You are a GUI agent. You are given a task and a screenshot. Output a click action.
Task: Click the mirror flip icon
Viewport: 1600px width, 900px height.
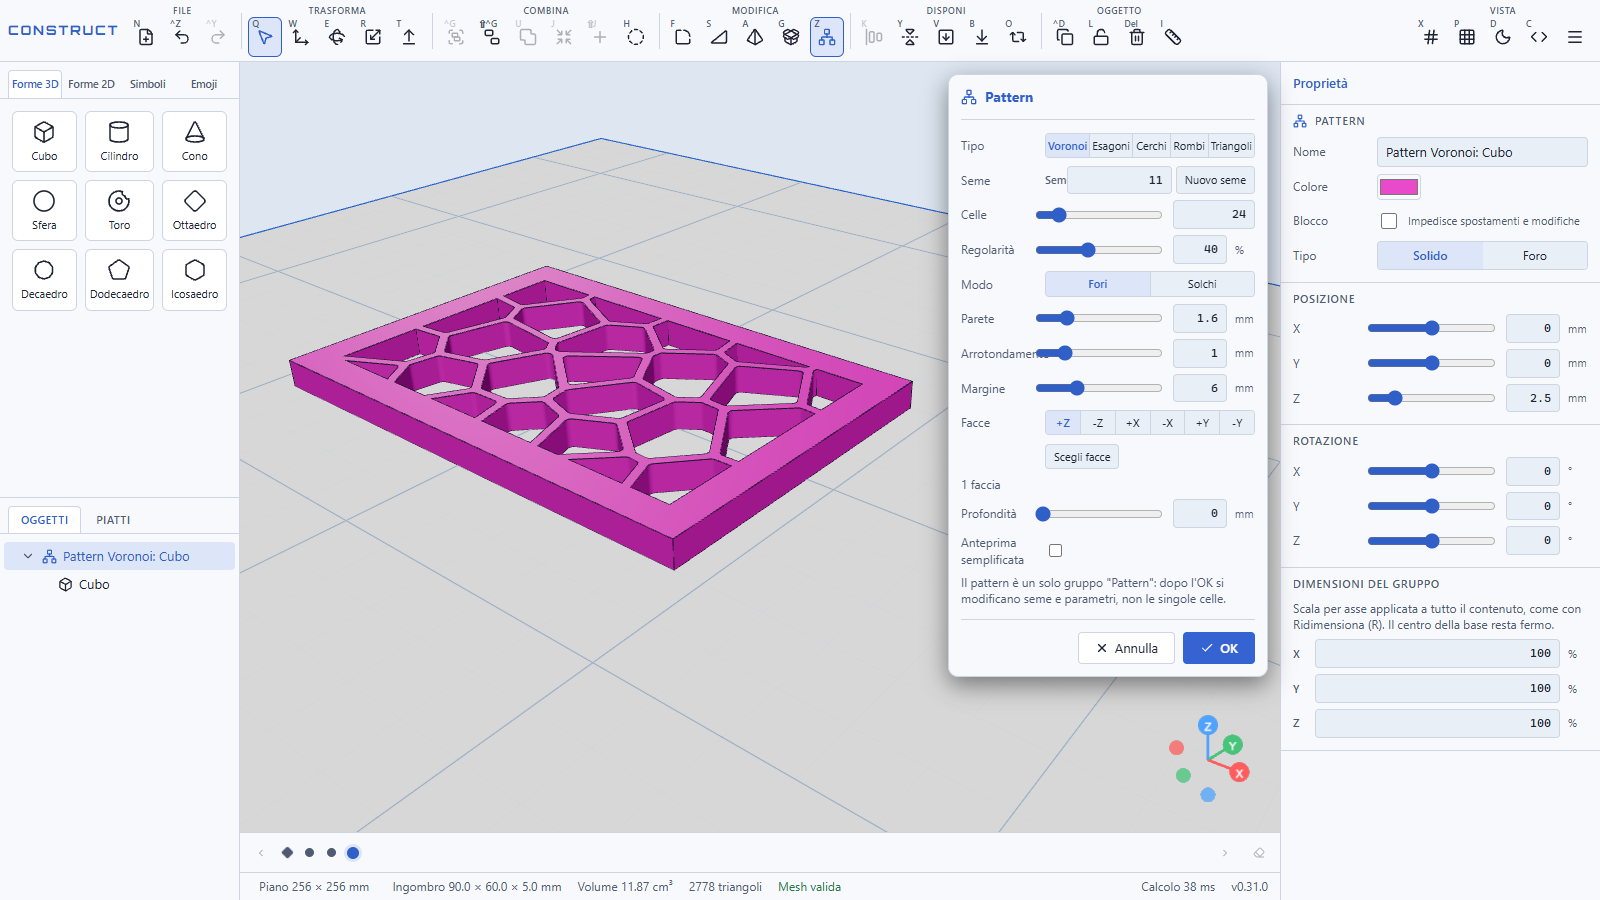tap(910, 37)
